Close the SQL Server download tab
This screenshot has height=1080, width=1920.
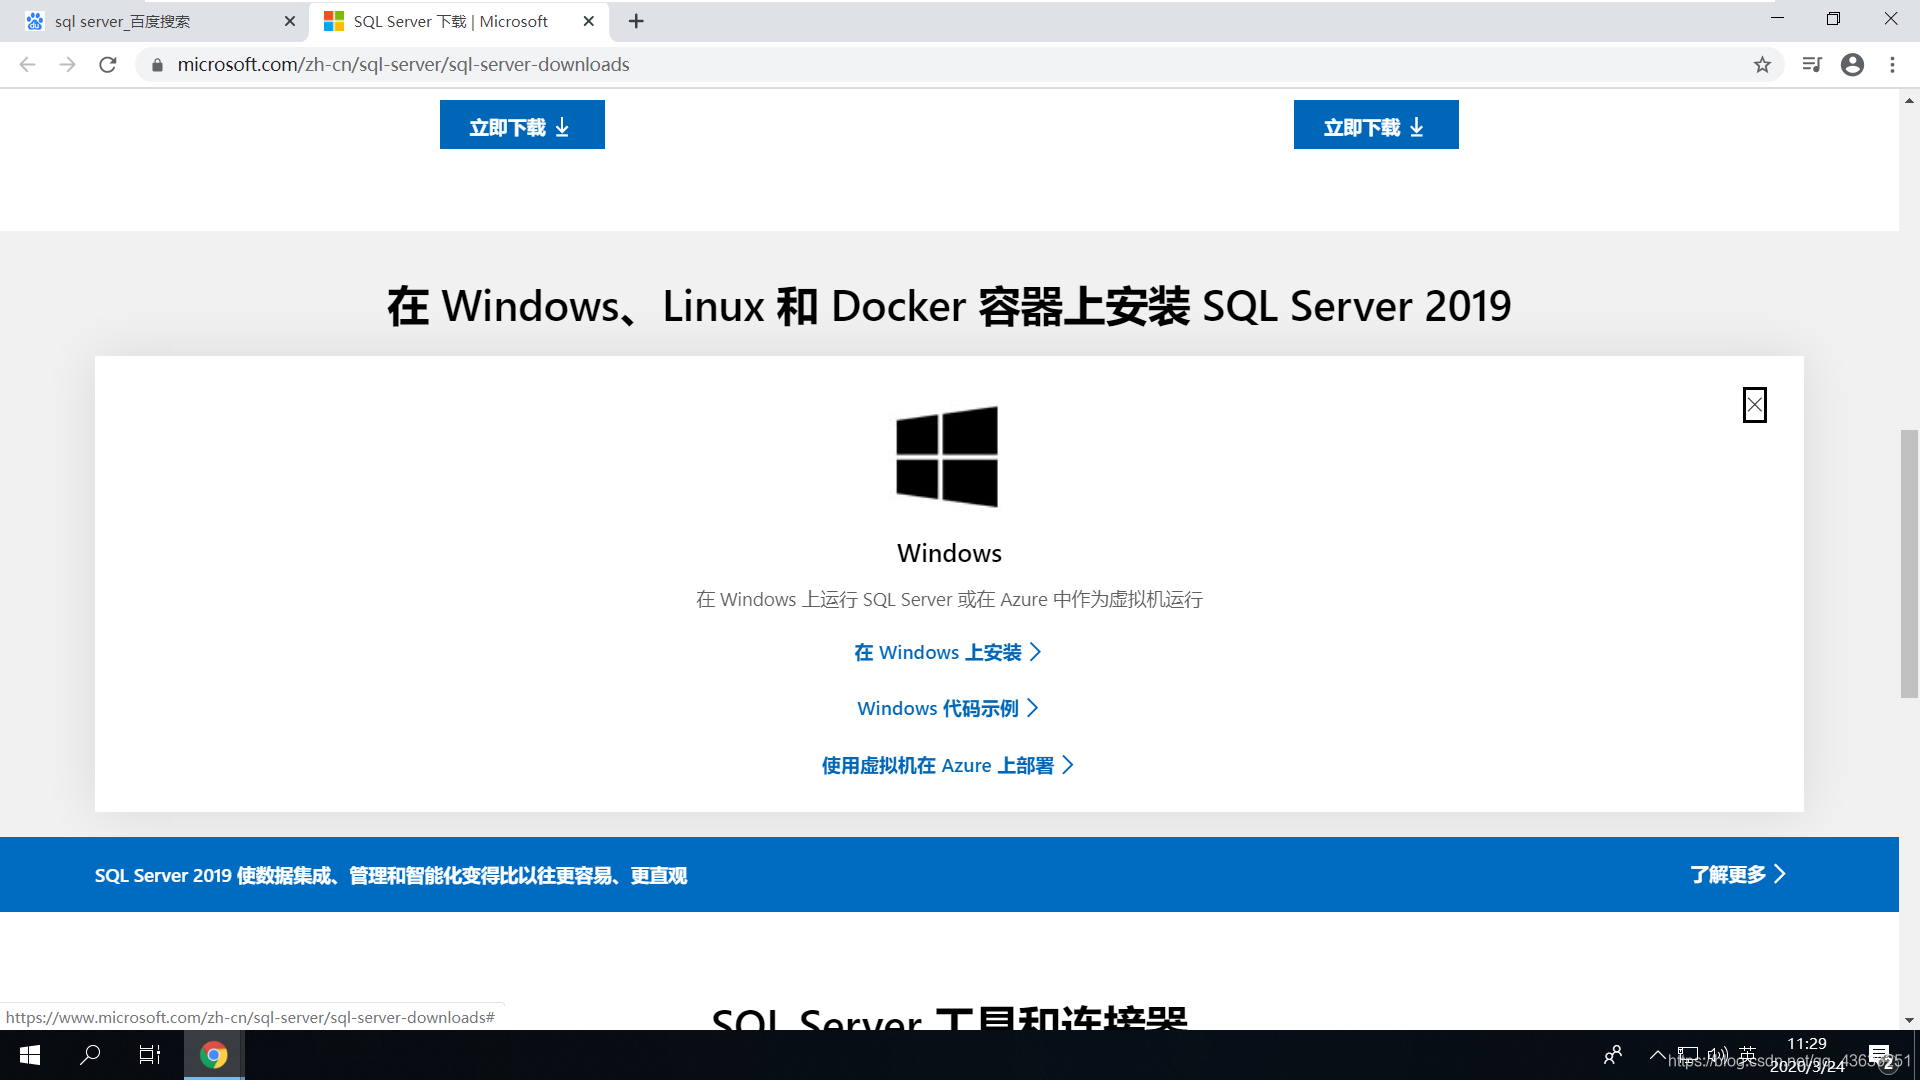click(588, 21)
